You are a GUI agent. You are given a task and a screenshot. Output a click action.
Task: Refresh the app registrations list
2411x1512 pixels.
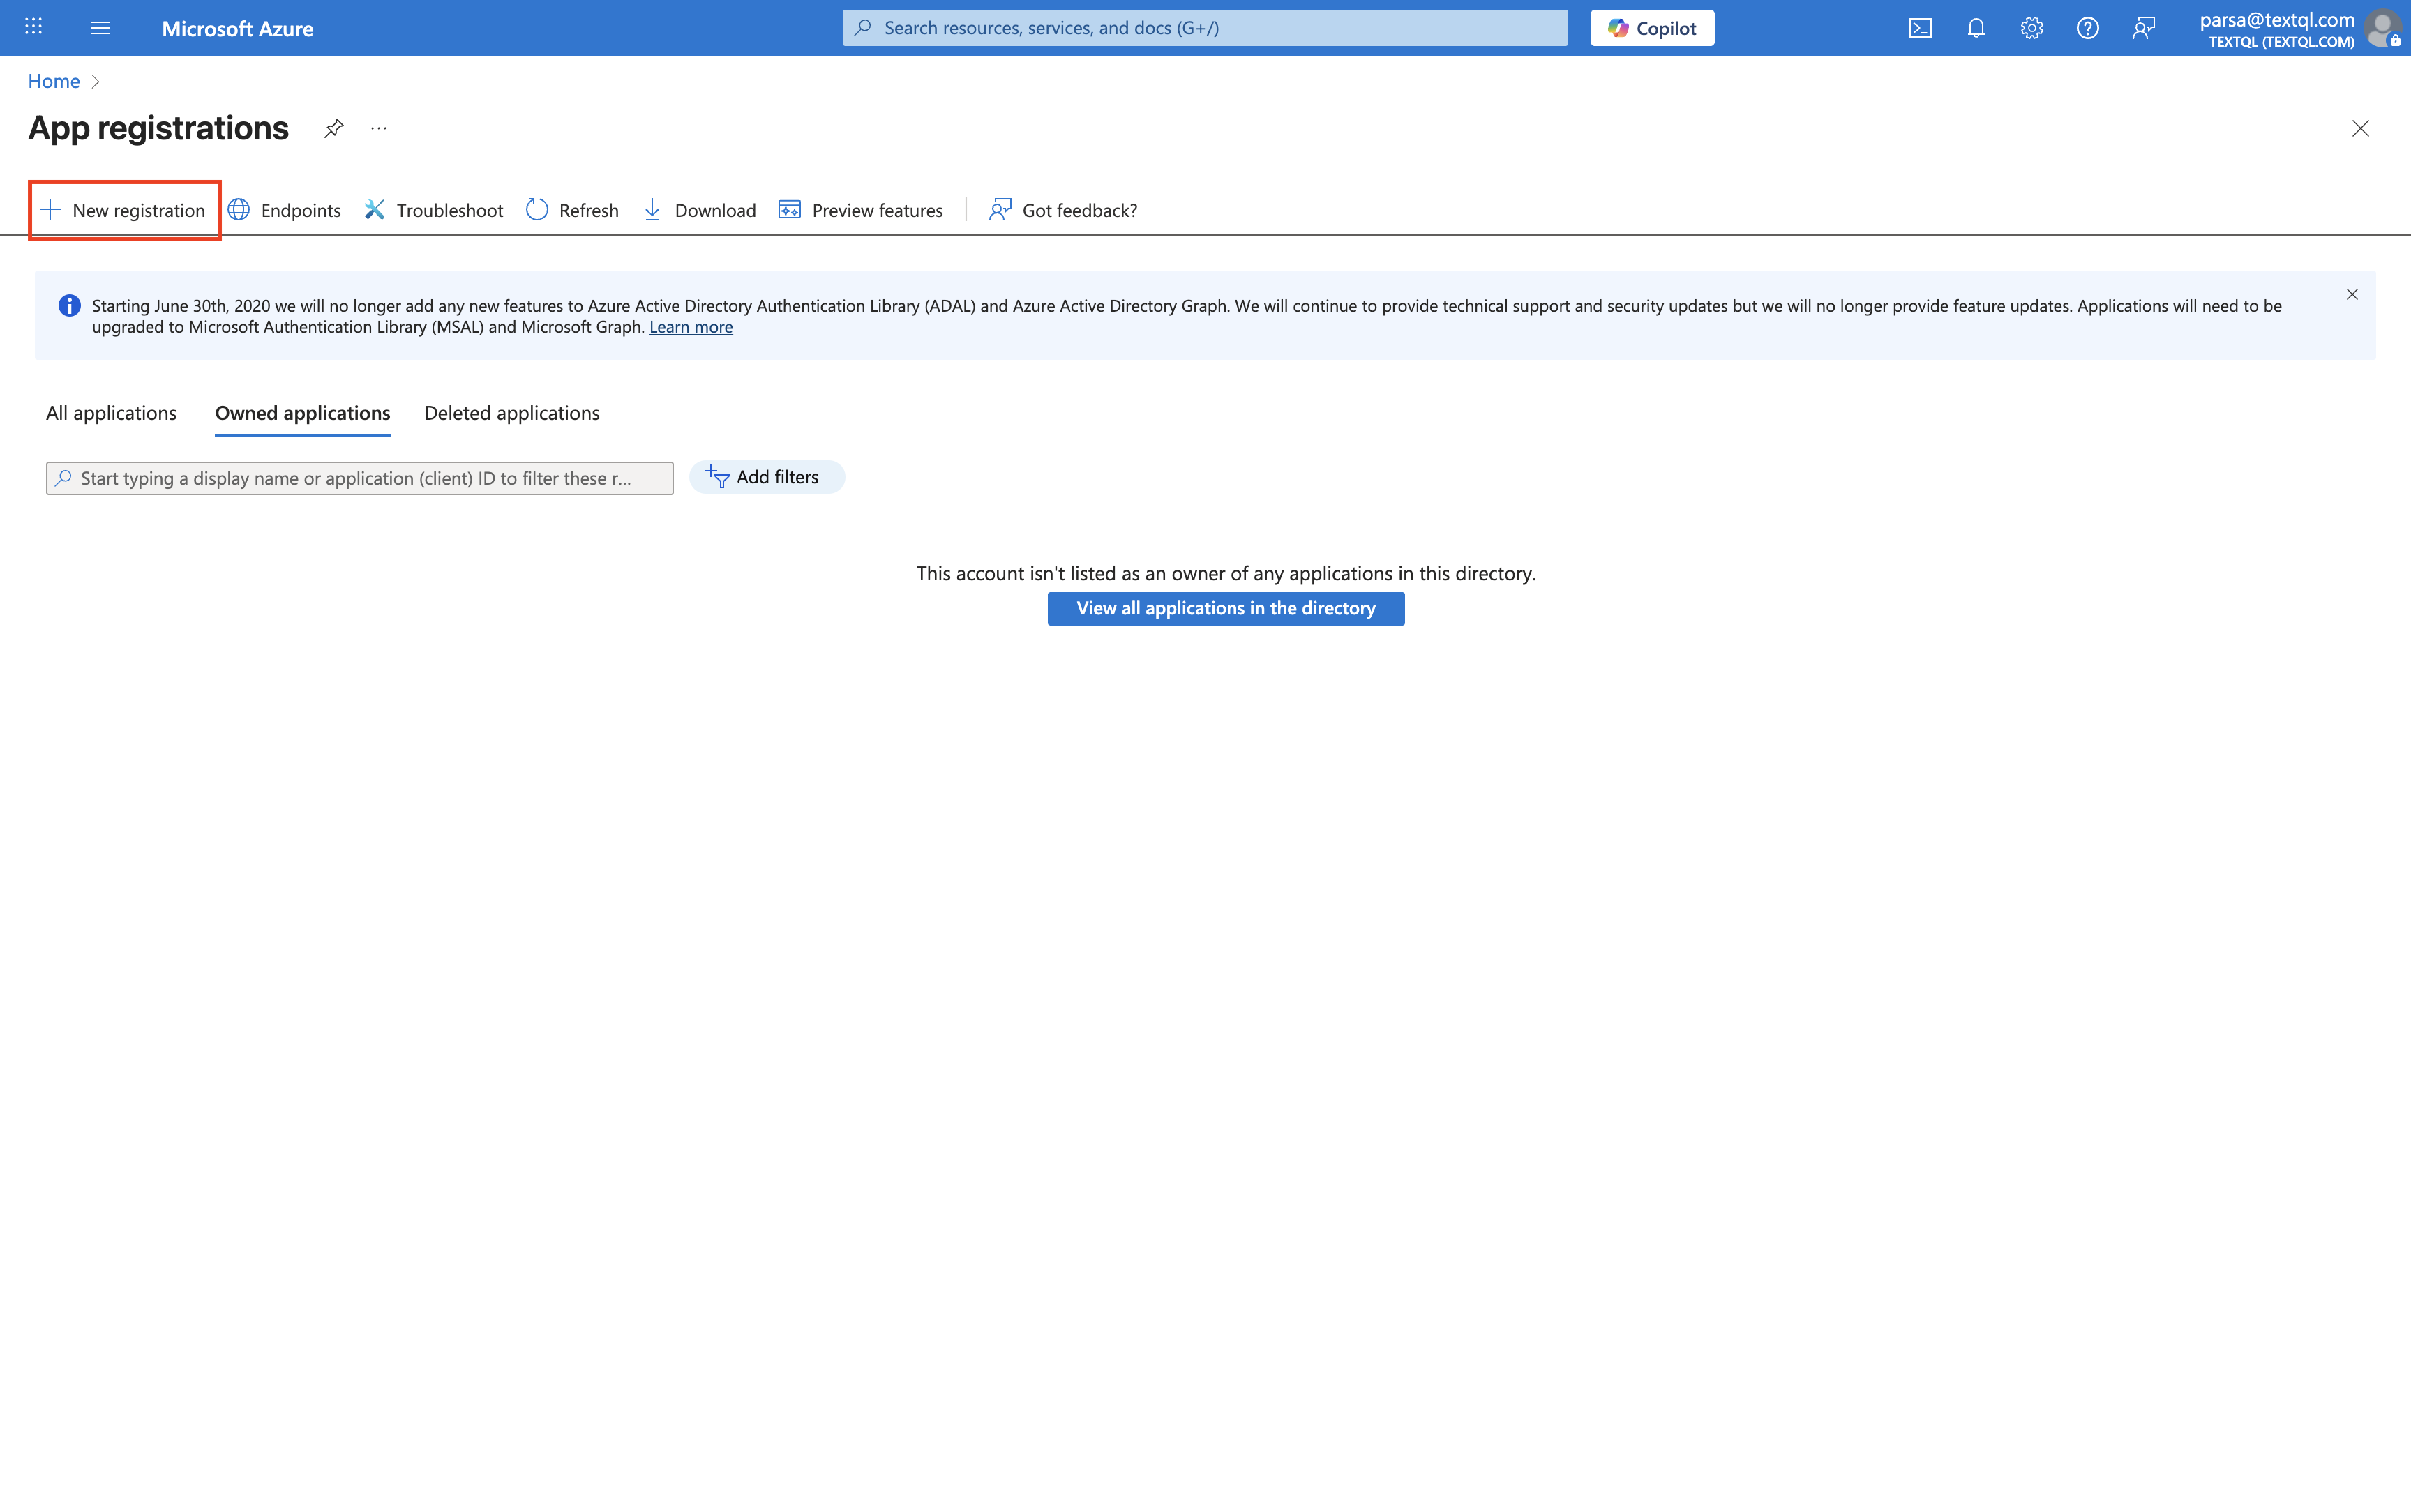[573, 210]
